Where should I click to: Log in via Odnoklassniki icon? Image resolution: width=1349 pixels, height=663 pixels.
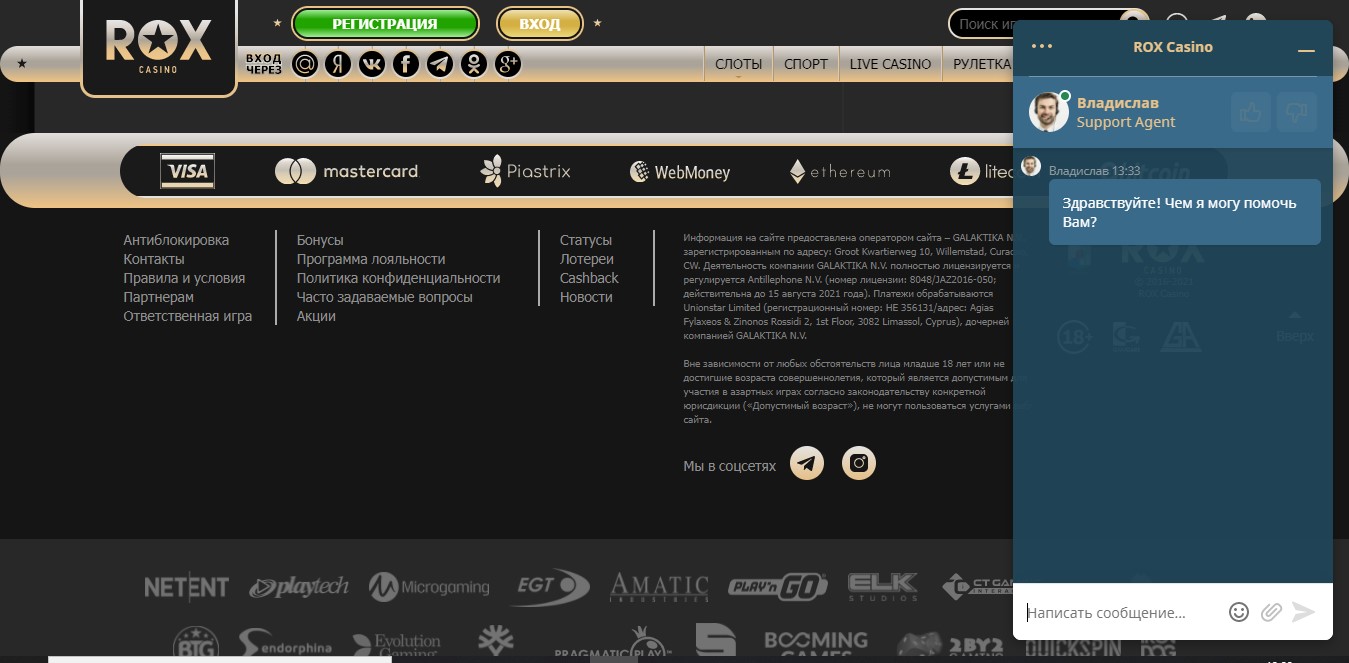(474, 64)
